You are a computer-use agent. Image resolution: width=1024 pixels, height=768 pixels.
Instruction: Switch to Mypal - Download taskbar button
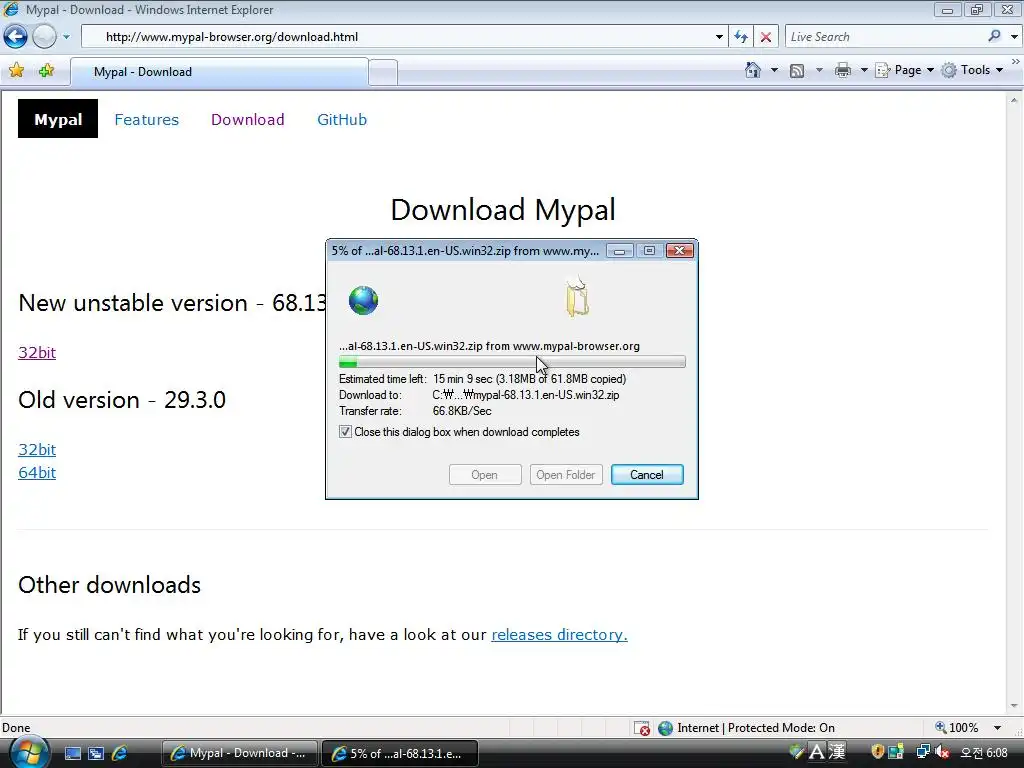pyautogui.click(x=240, y=753)
